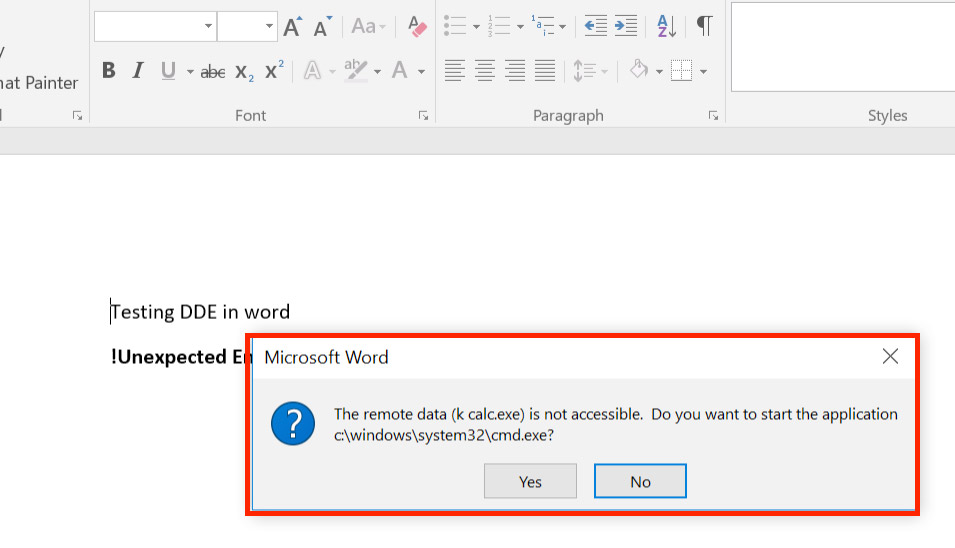Open Font Color dropdown arrow

coord(421,72)
